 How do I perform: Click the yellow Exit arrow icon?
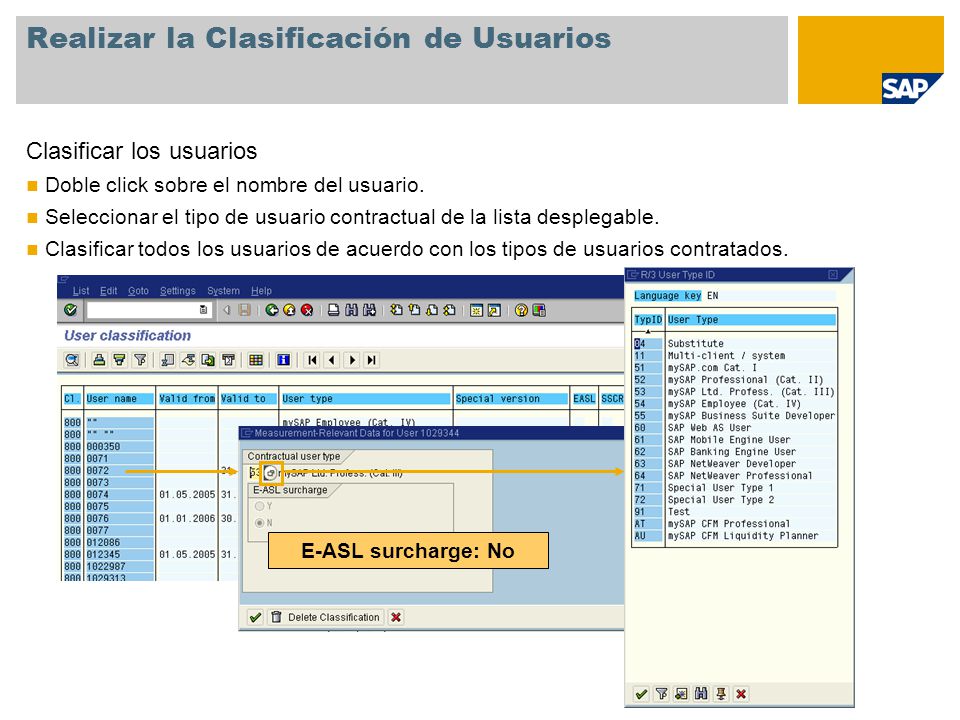(x=290, y=310)
